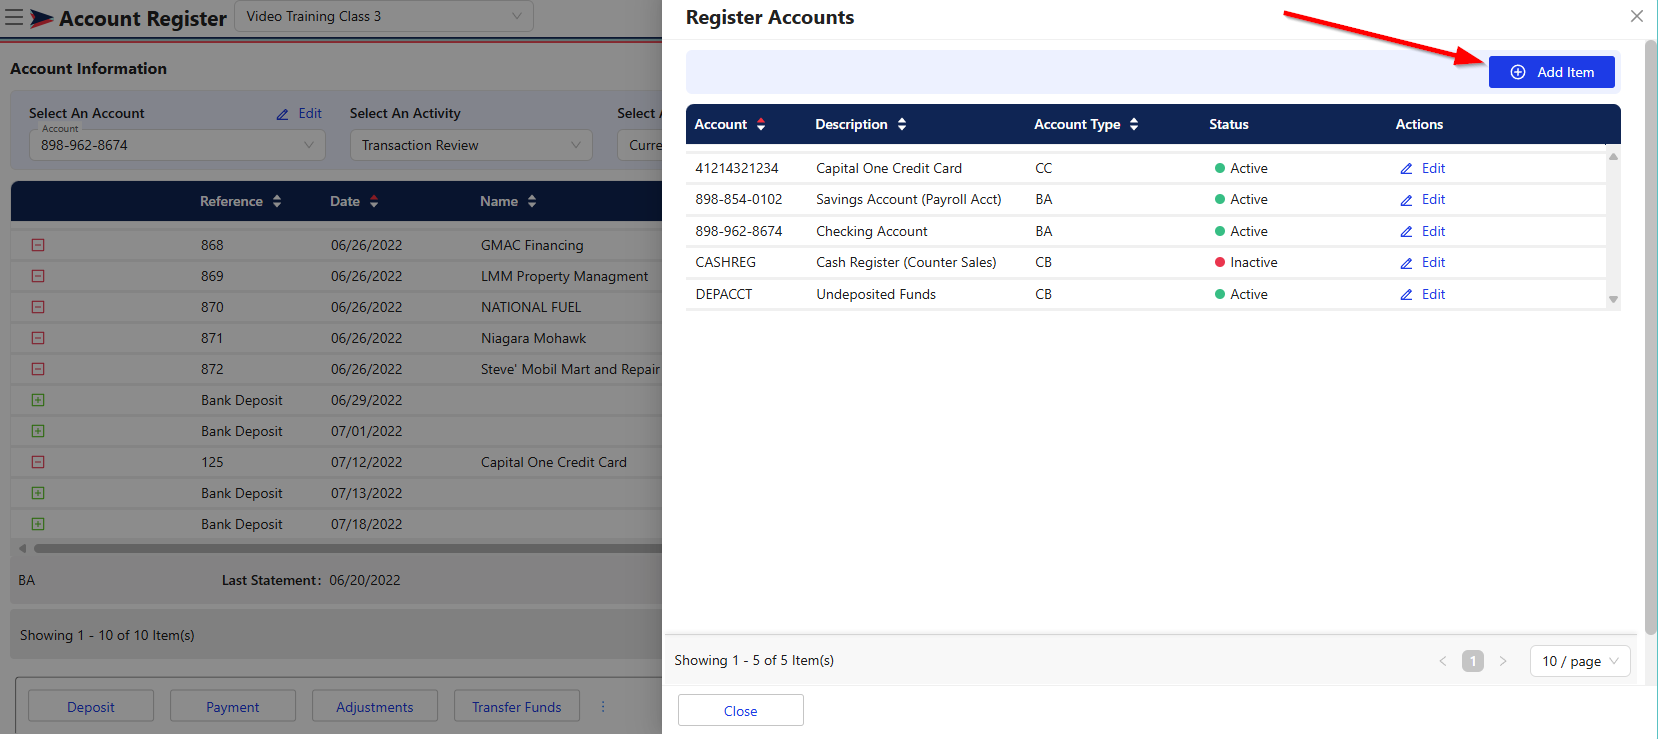The width and height of the screenshot is (1658, 739).
Task: Click Last Statement date 06/20/2022
Action: tap(365, 580)
